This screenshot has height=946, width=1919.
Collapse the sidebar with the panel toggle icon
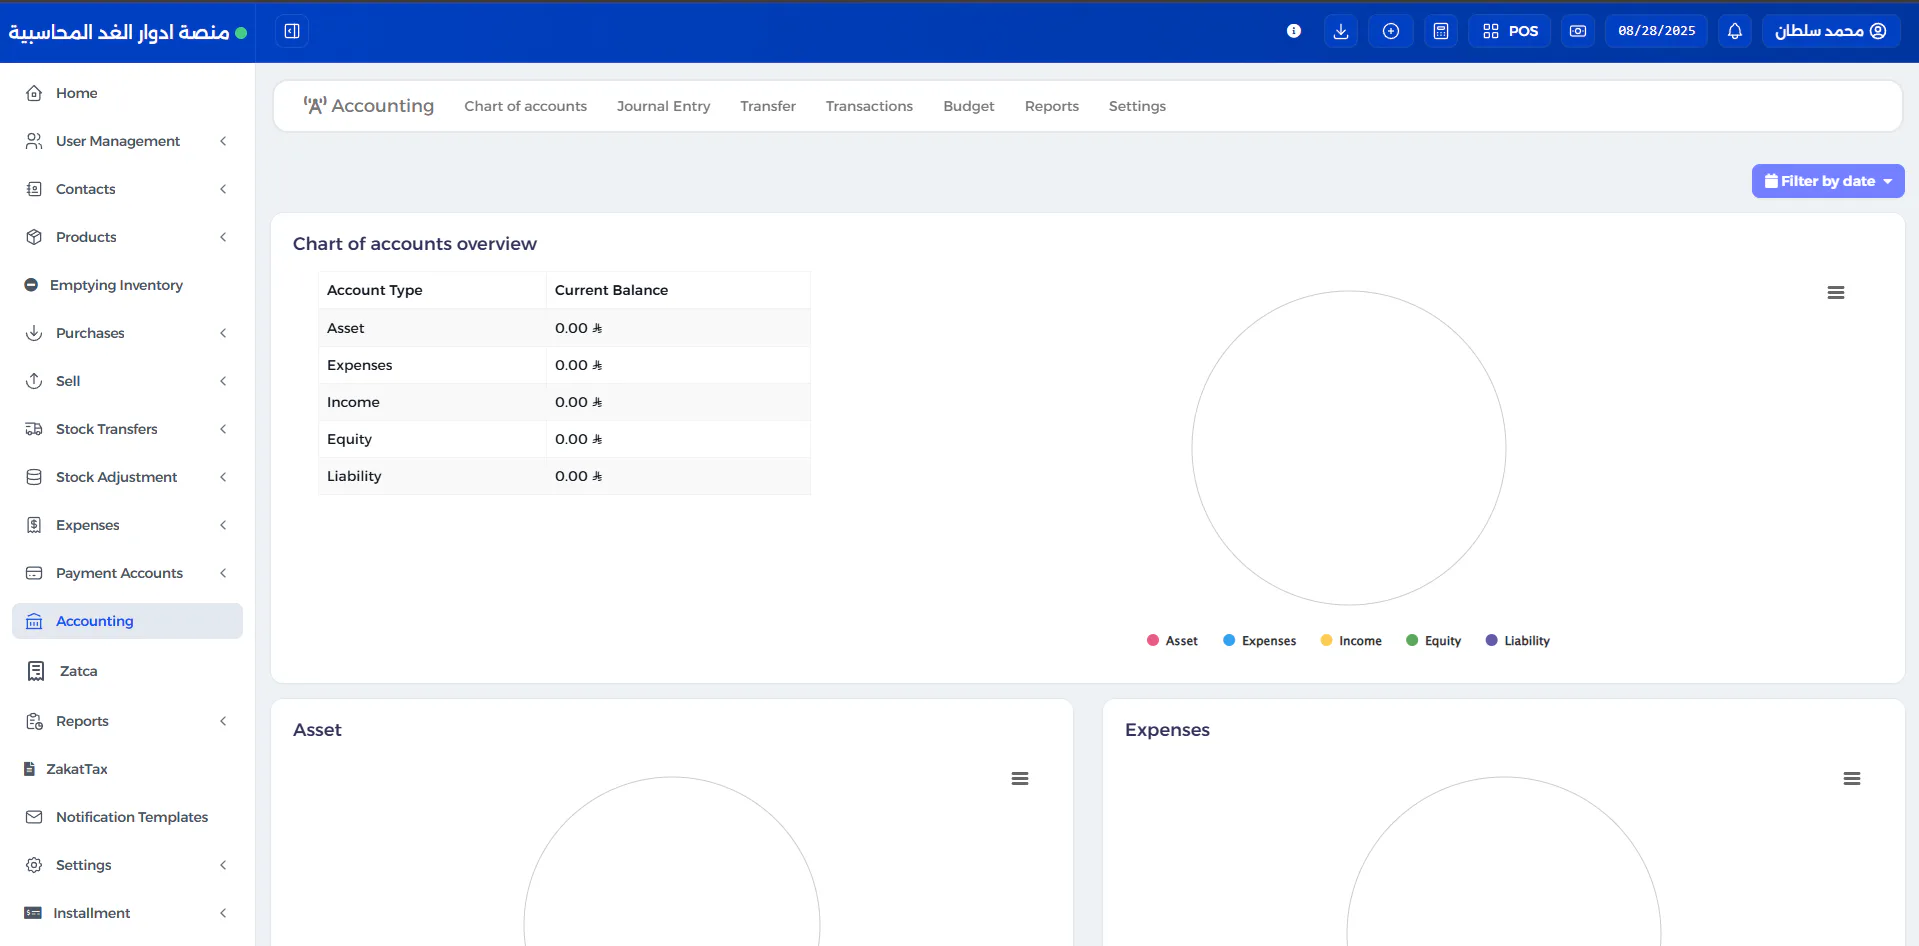coord(292,31)
